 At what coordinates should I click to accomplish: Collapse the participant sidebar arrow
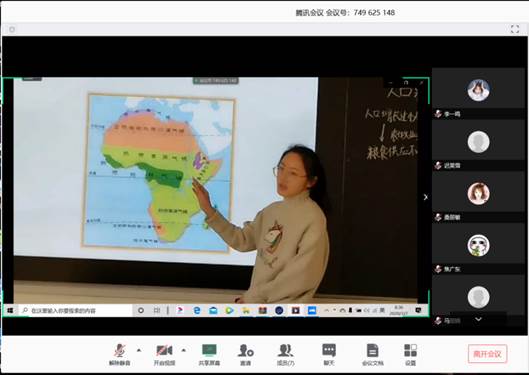click(426, 197)
